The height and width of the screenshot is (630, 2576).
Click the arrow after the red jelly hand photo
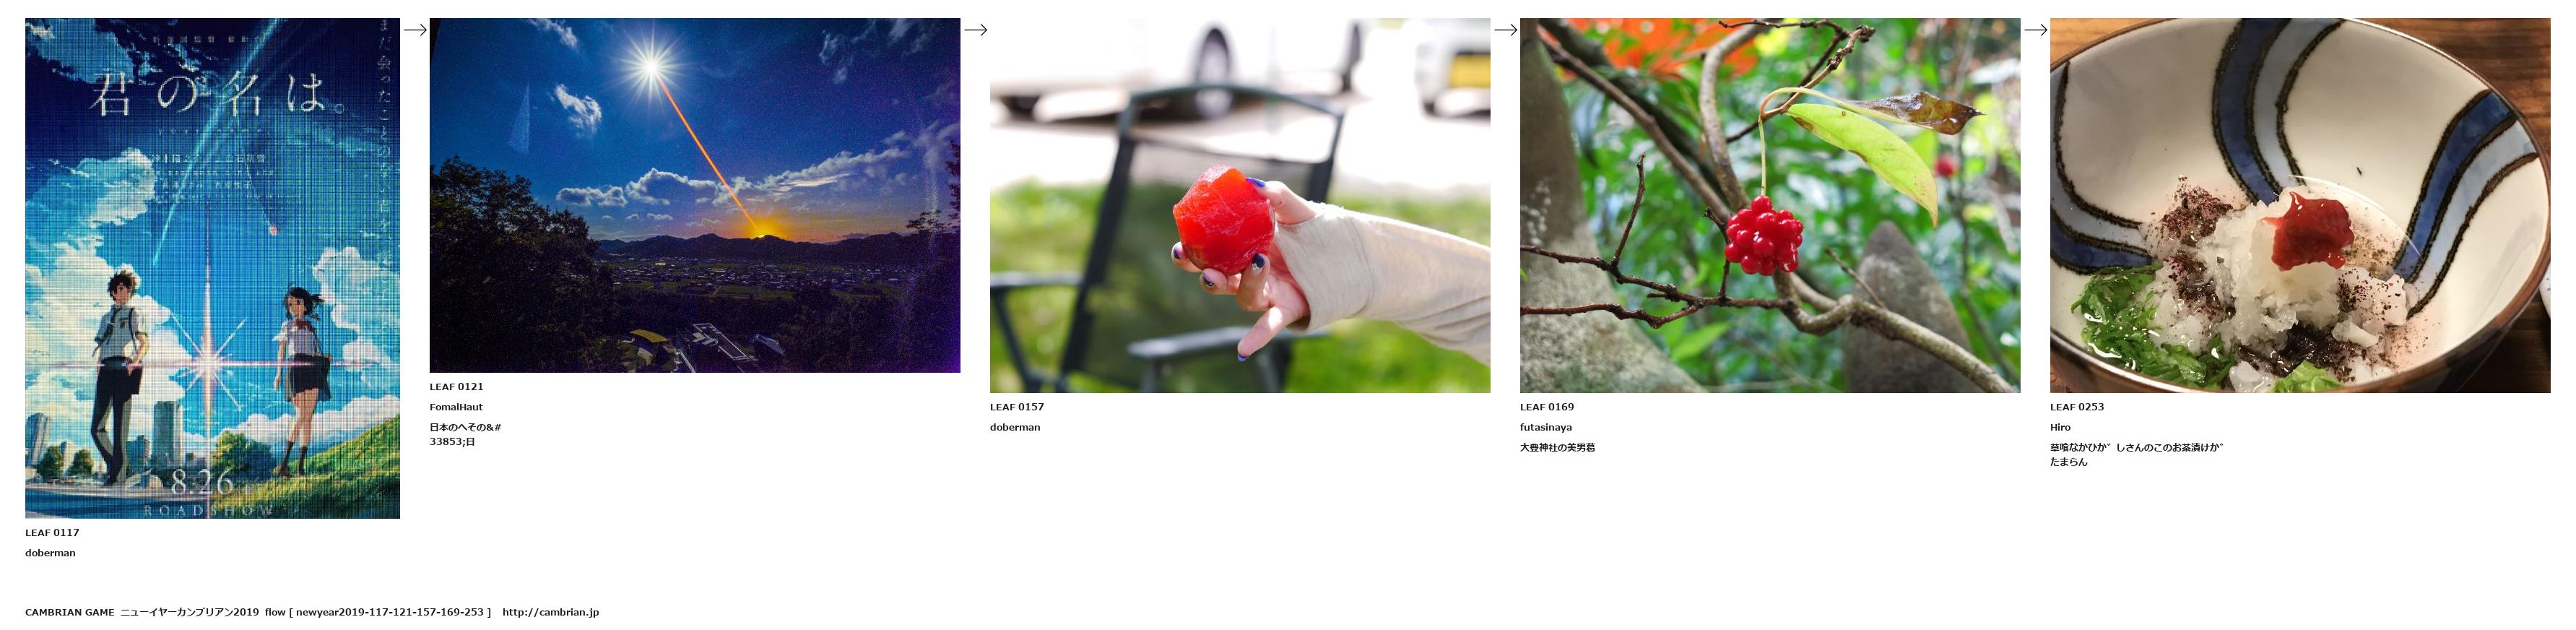pos(1505,30)
